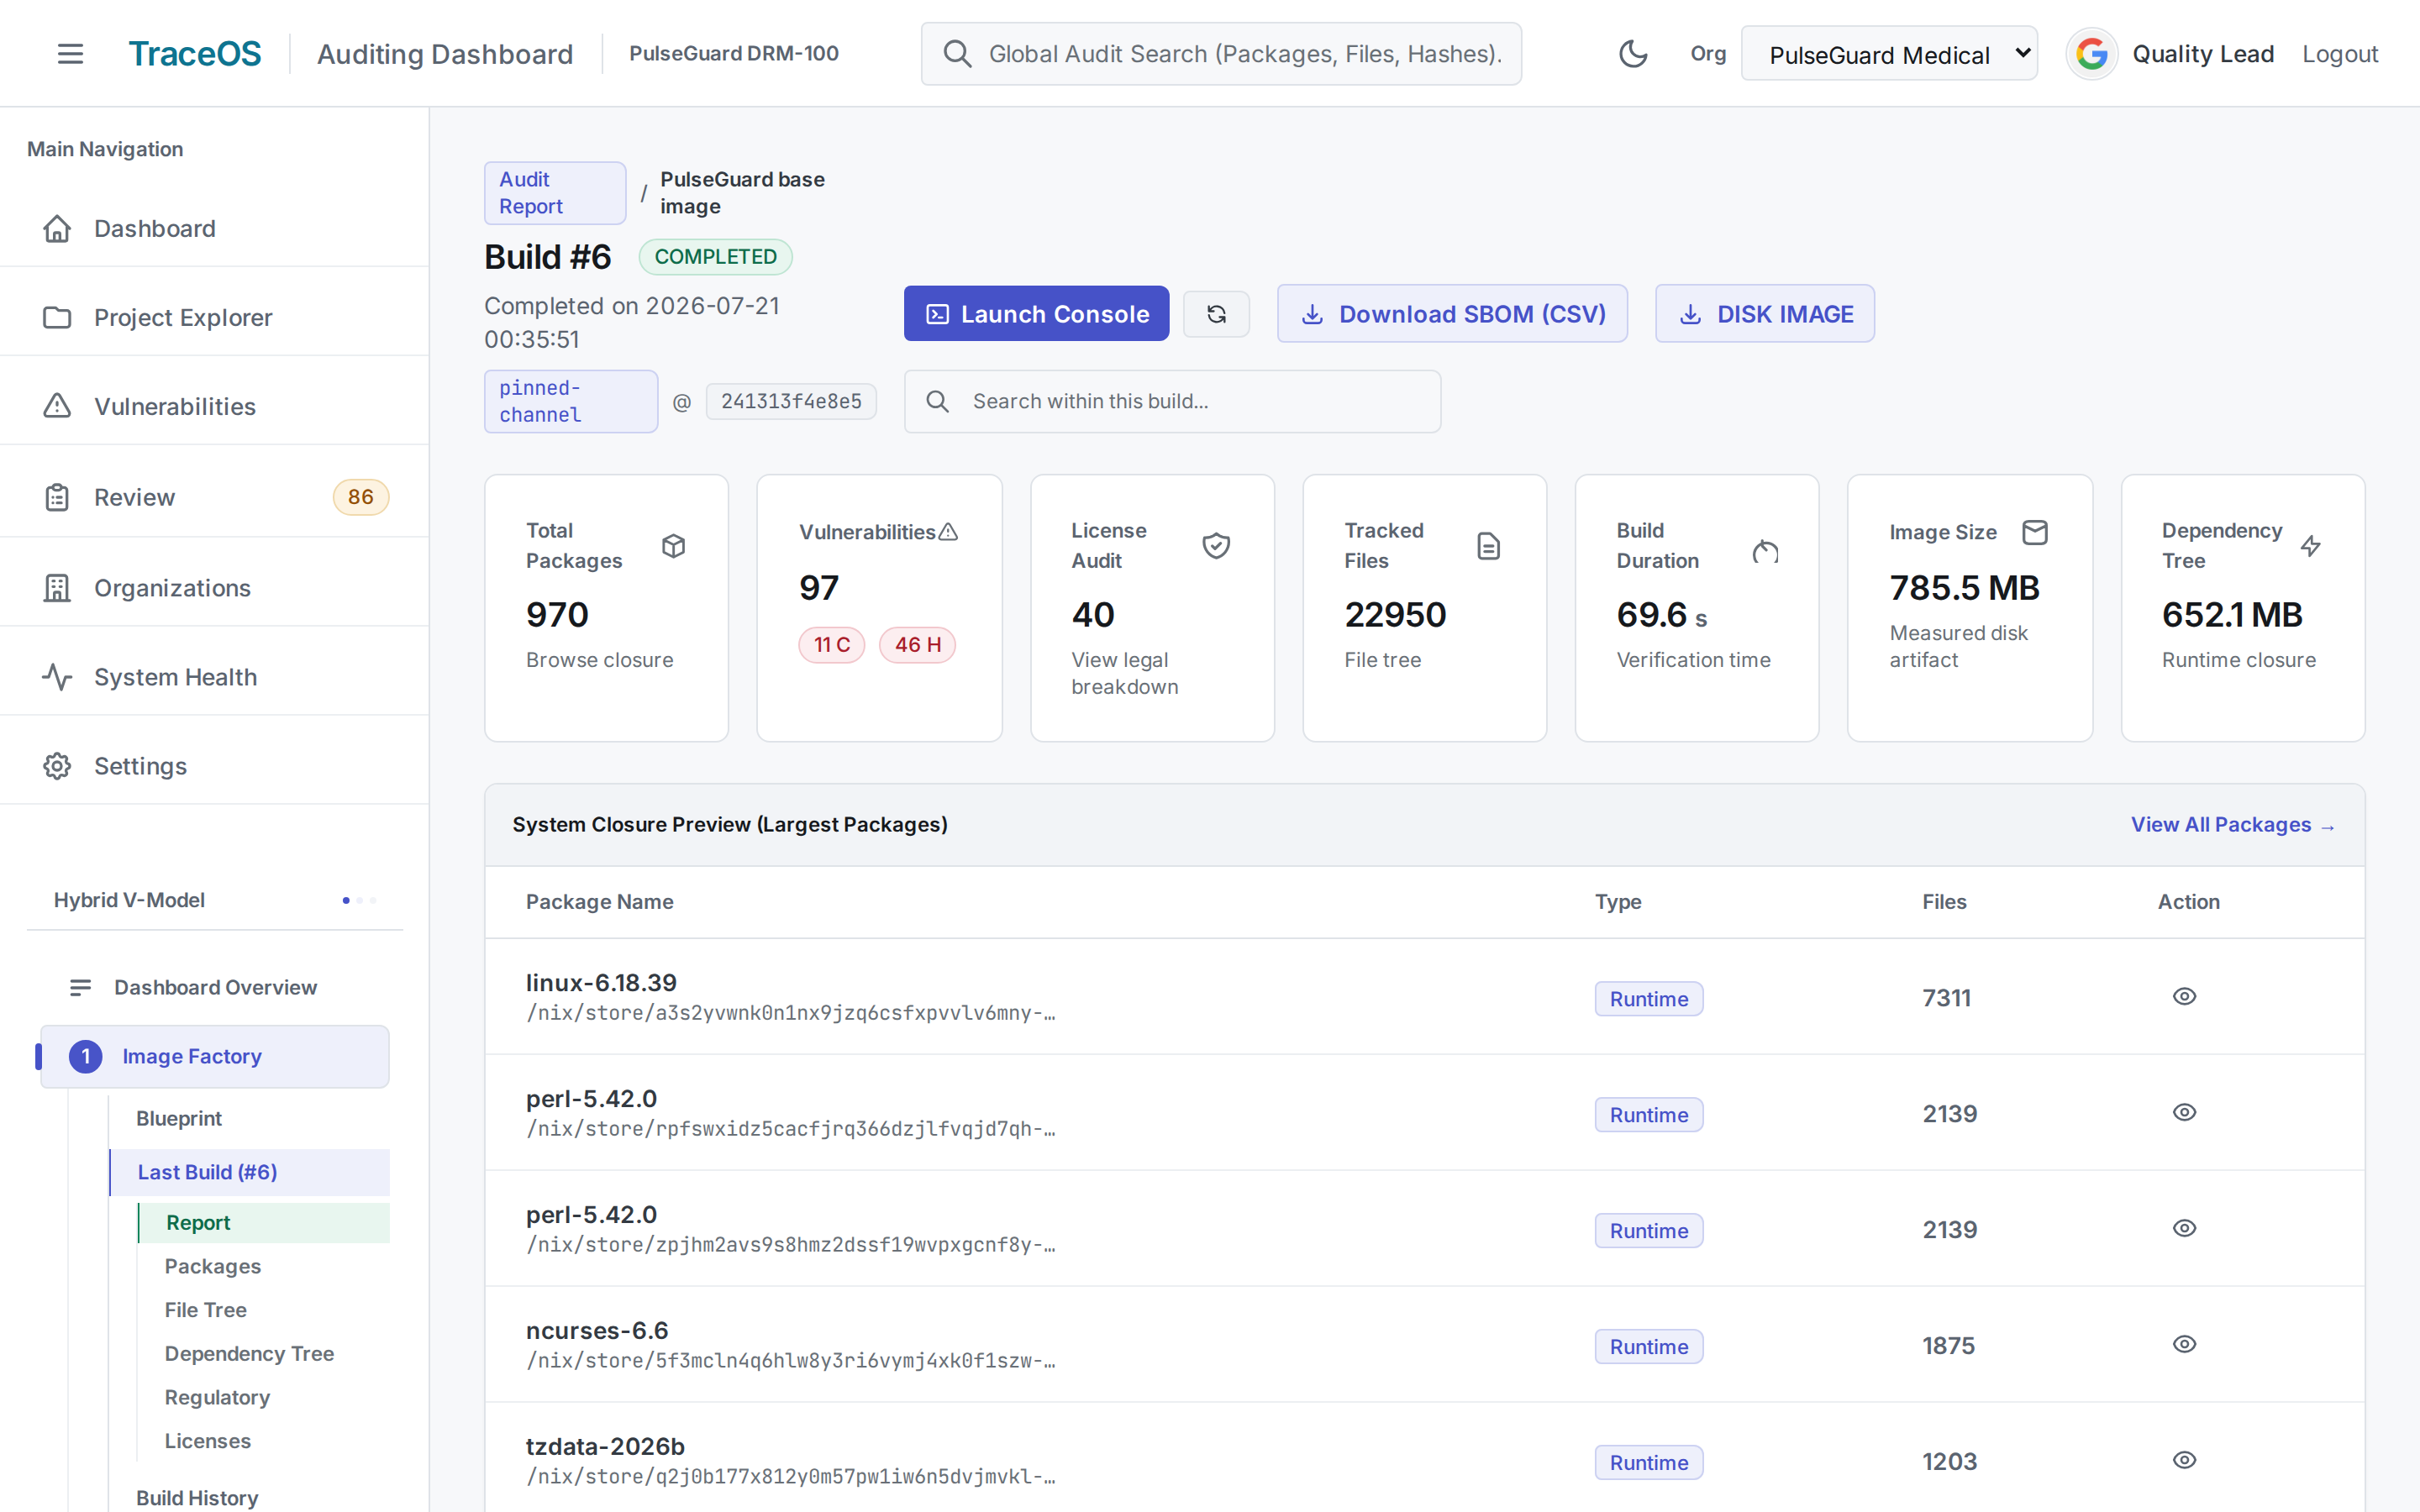The image size is (2420, 1512).
Task: Select Report under Last Build
Action: click(x=264, y=1222)
